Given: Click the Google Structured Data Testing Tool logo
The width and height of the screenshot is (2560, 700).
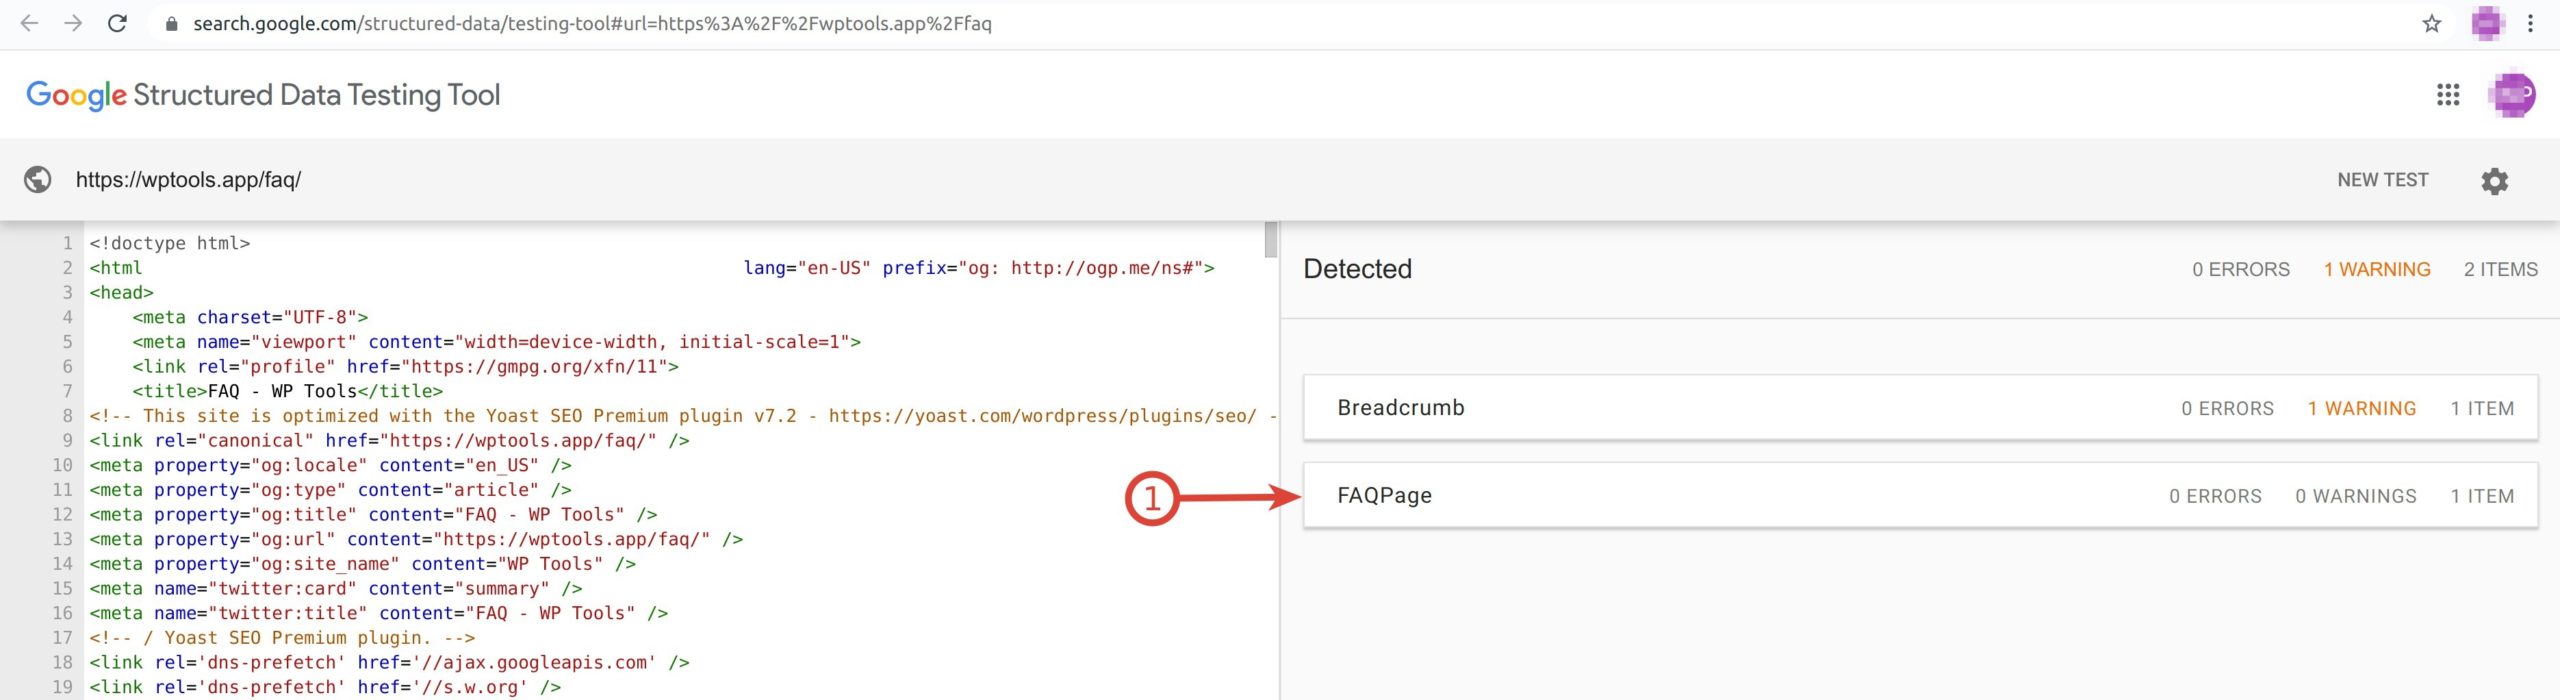Looking at the screenshot, I should pyautogui.click(x=263, y=95).
